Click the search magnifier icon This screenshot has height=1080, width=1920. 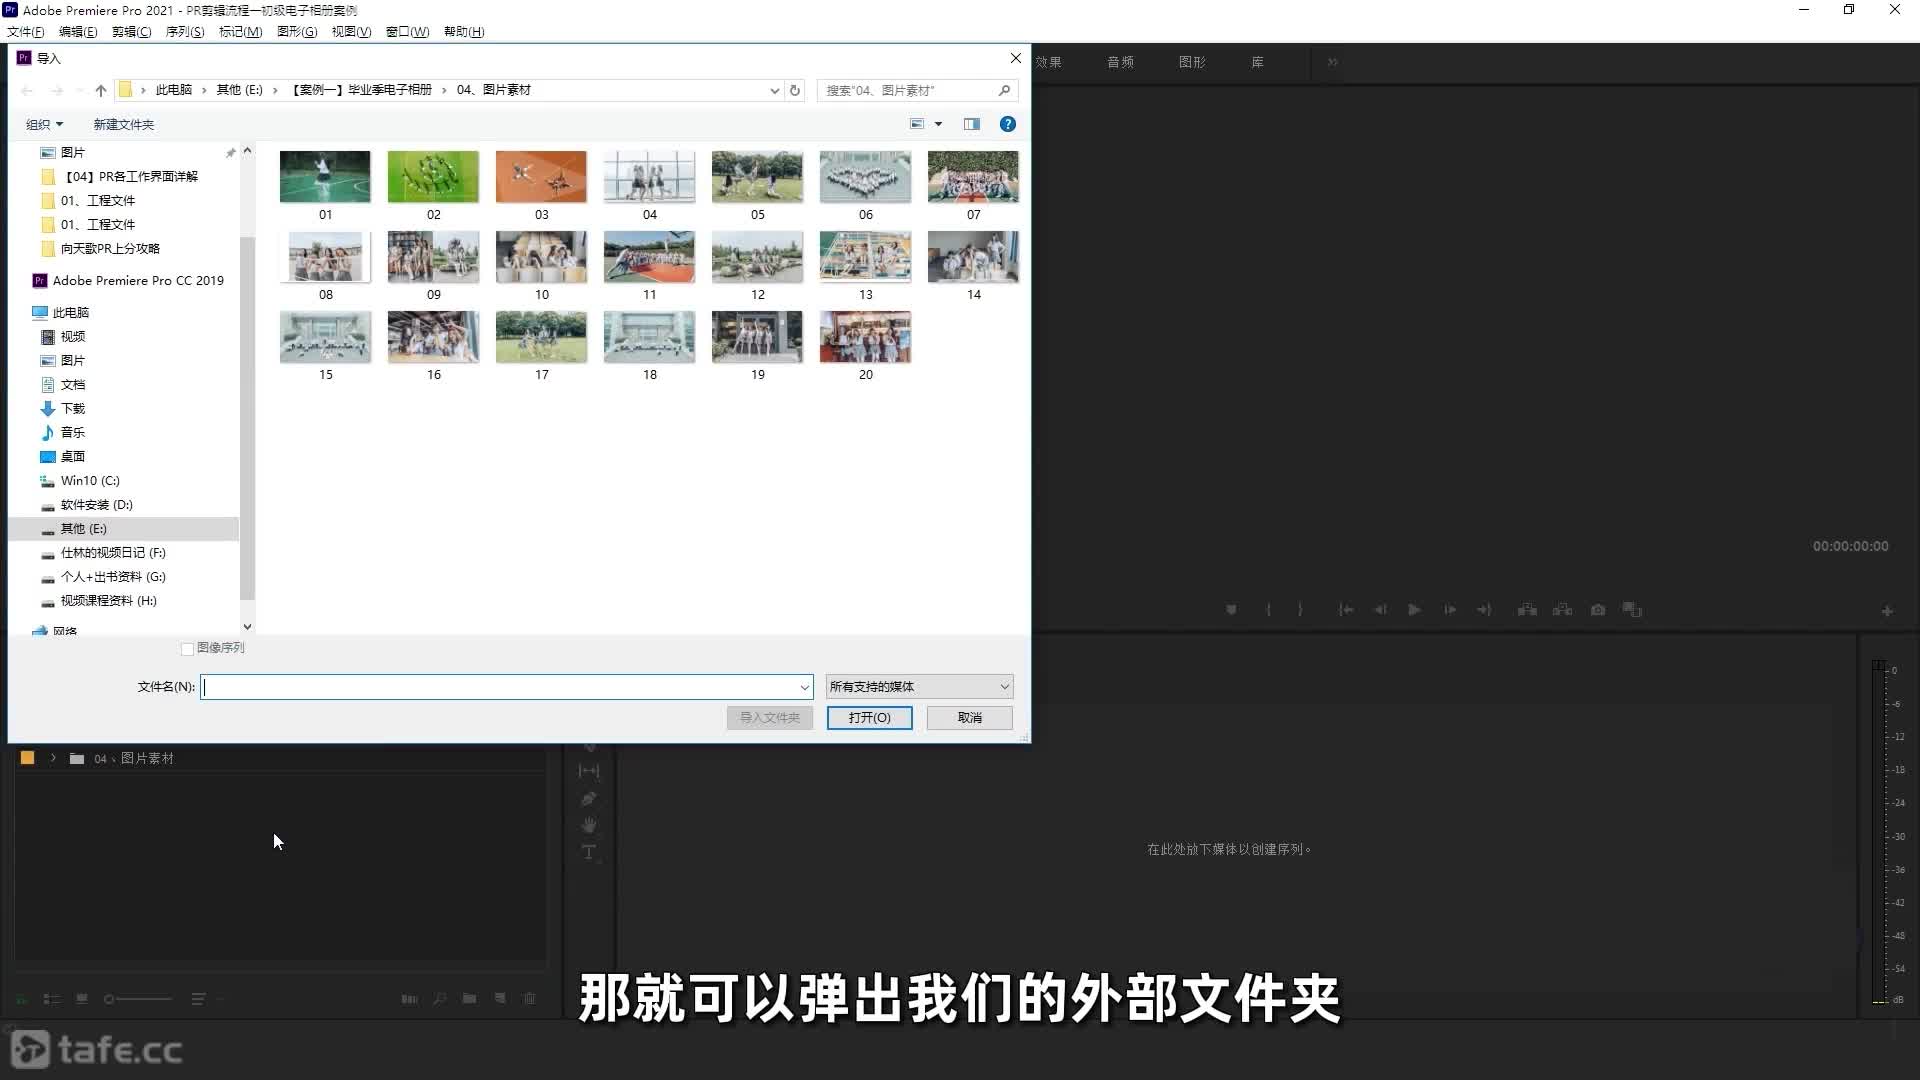1005,90
